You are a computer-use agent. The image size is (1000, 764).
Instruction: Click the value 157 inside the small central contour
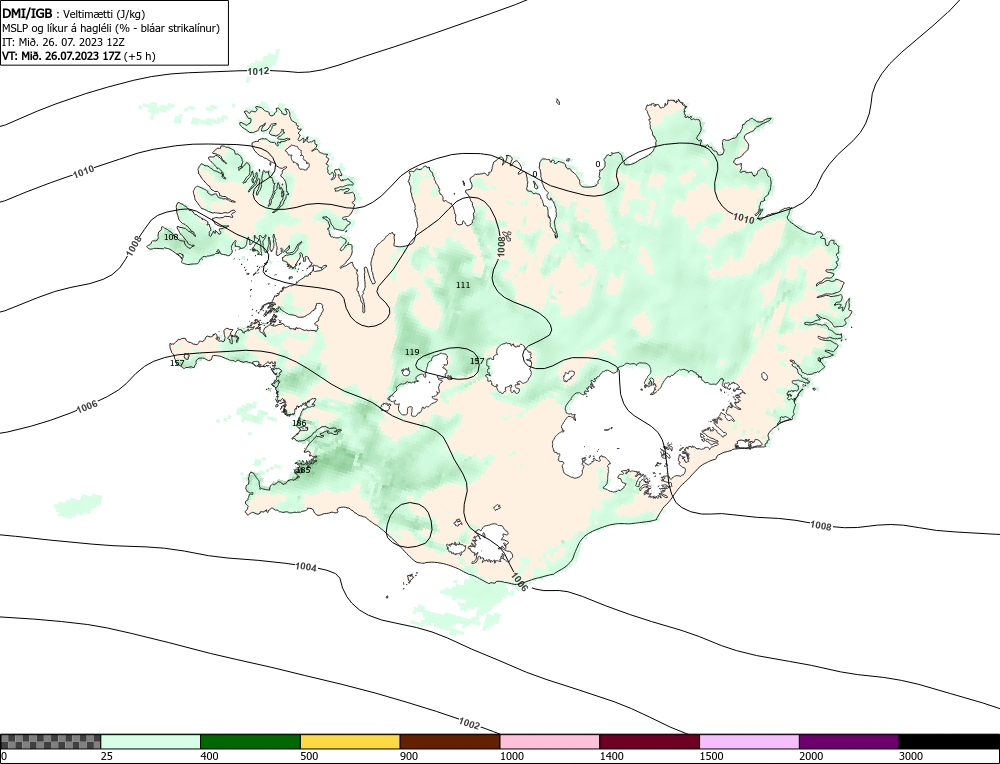(x=476, y=361)
